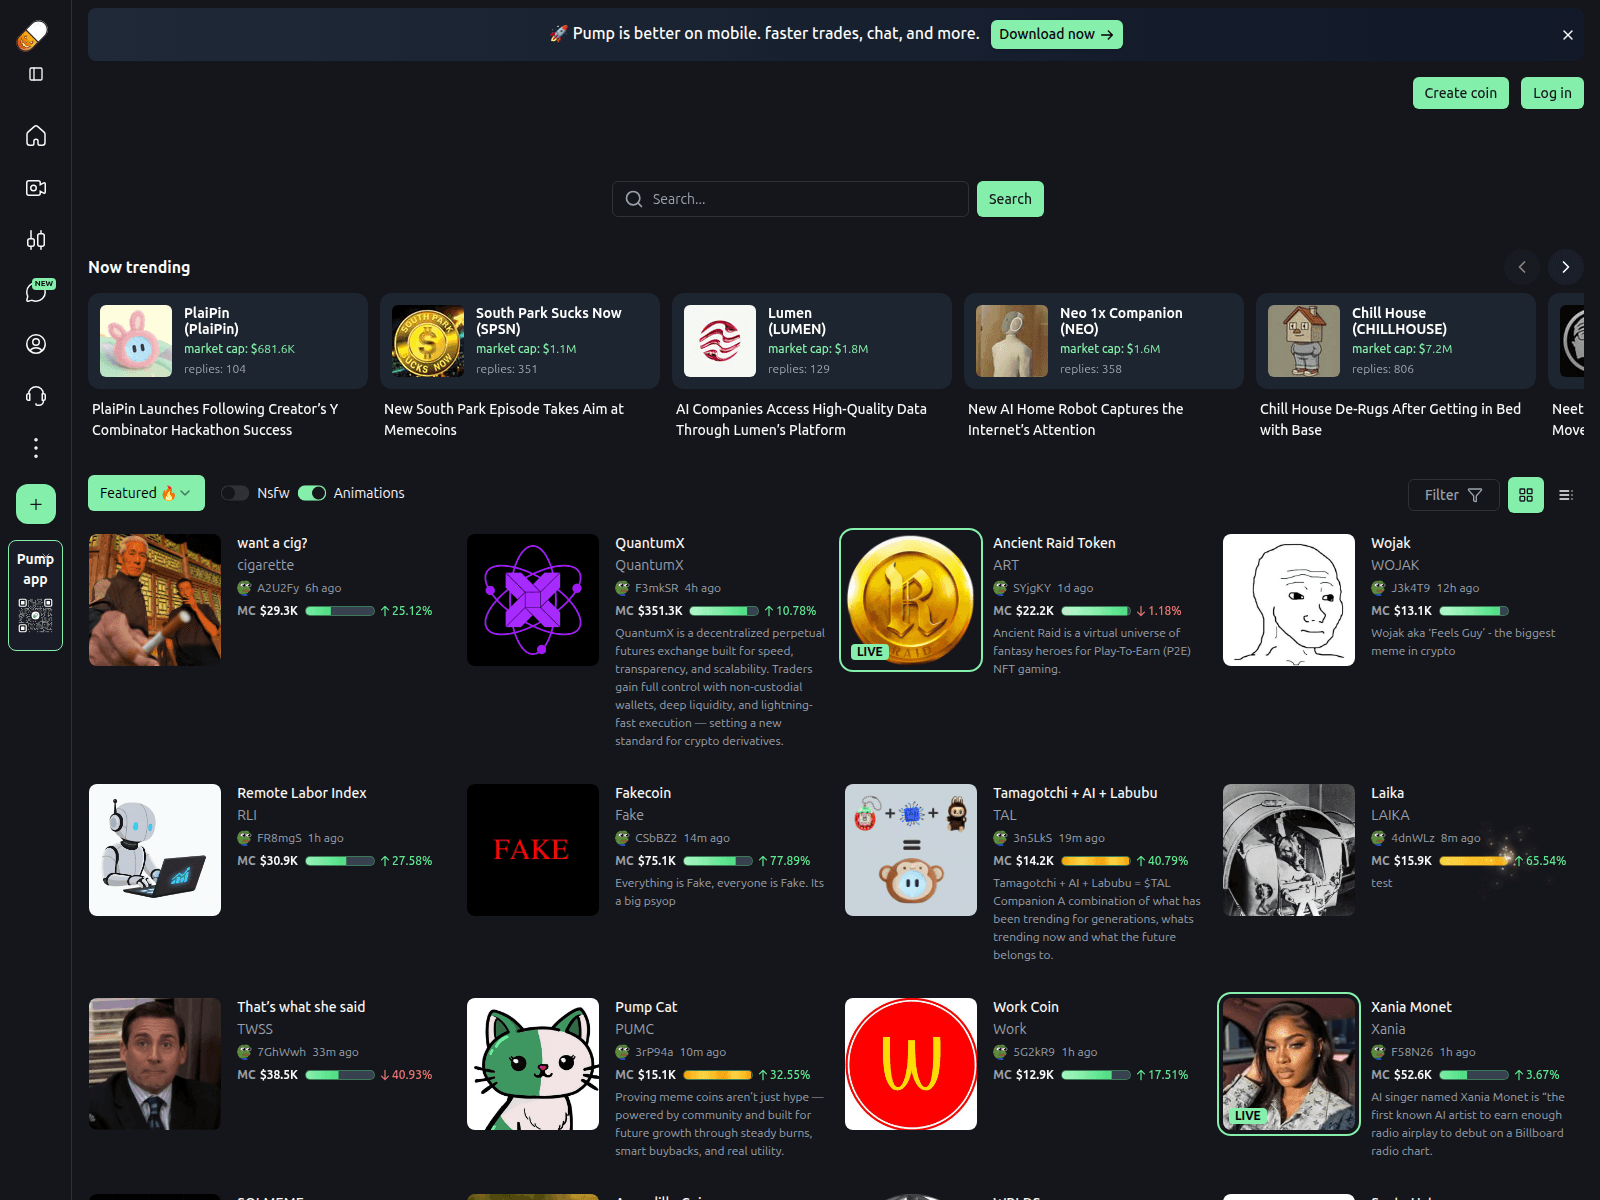Click Work Coin title text
The height and width of the screenshot is (1200, 1600).
(x=1026, y=1007)
